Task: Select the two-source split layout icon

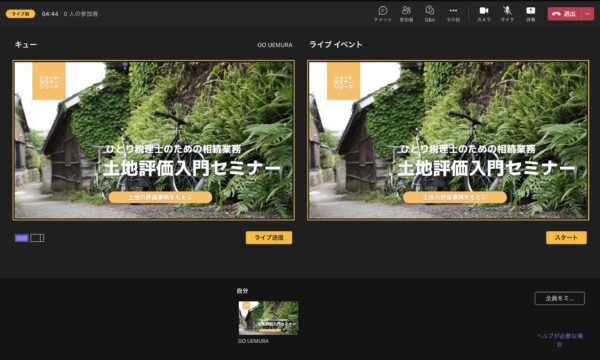Action: 38,238
